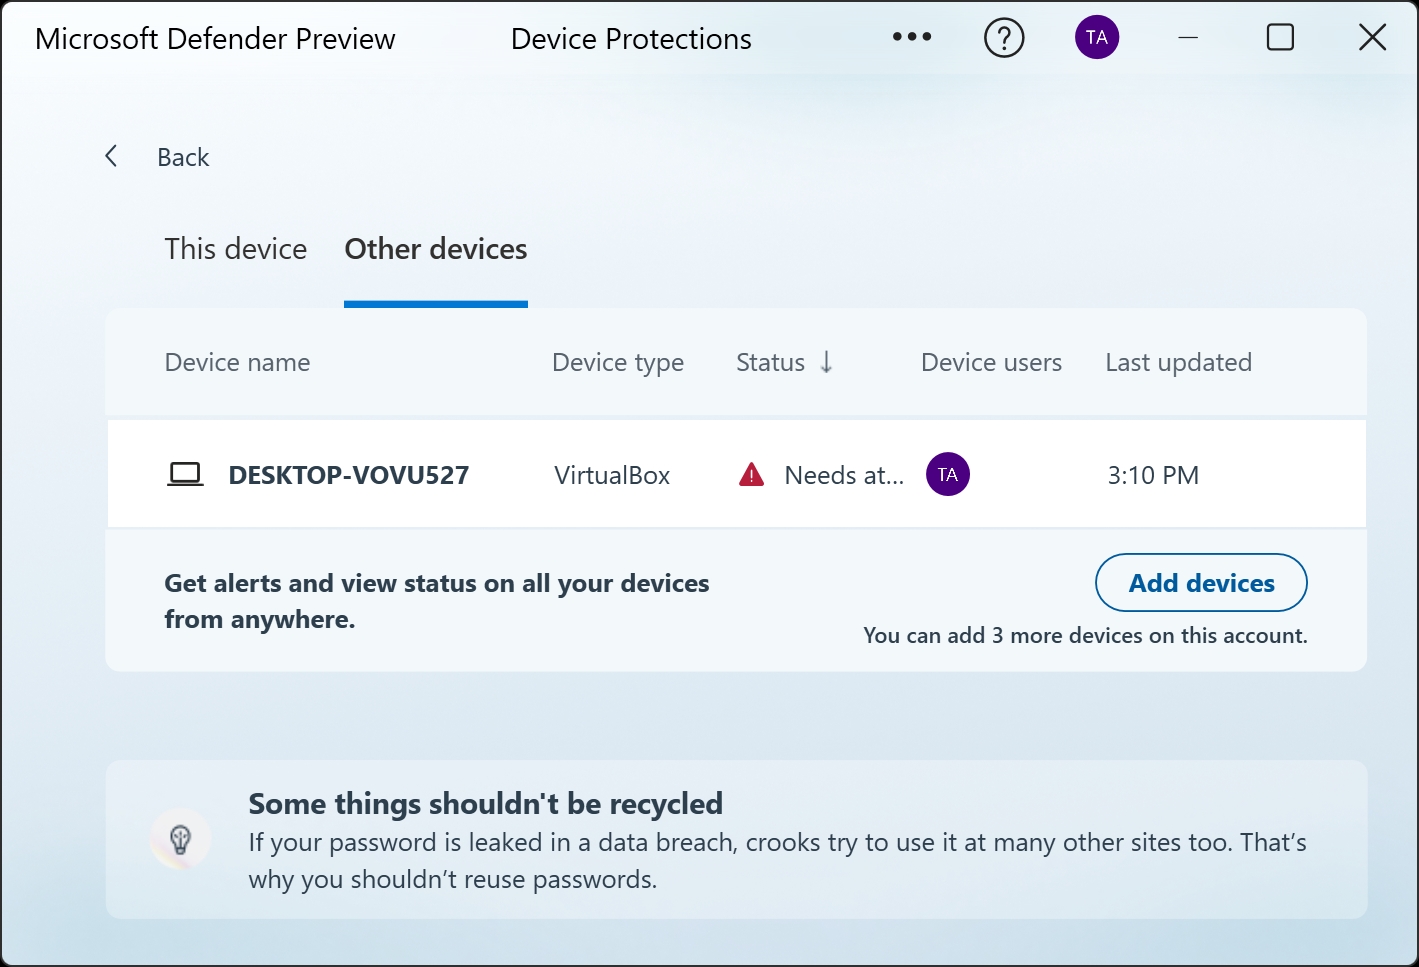
Task: Sort by Device users column header
Action: click(991, 362)
